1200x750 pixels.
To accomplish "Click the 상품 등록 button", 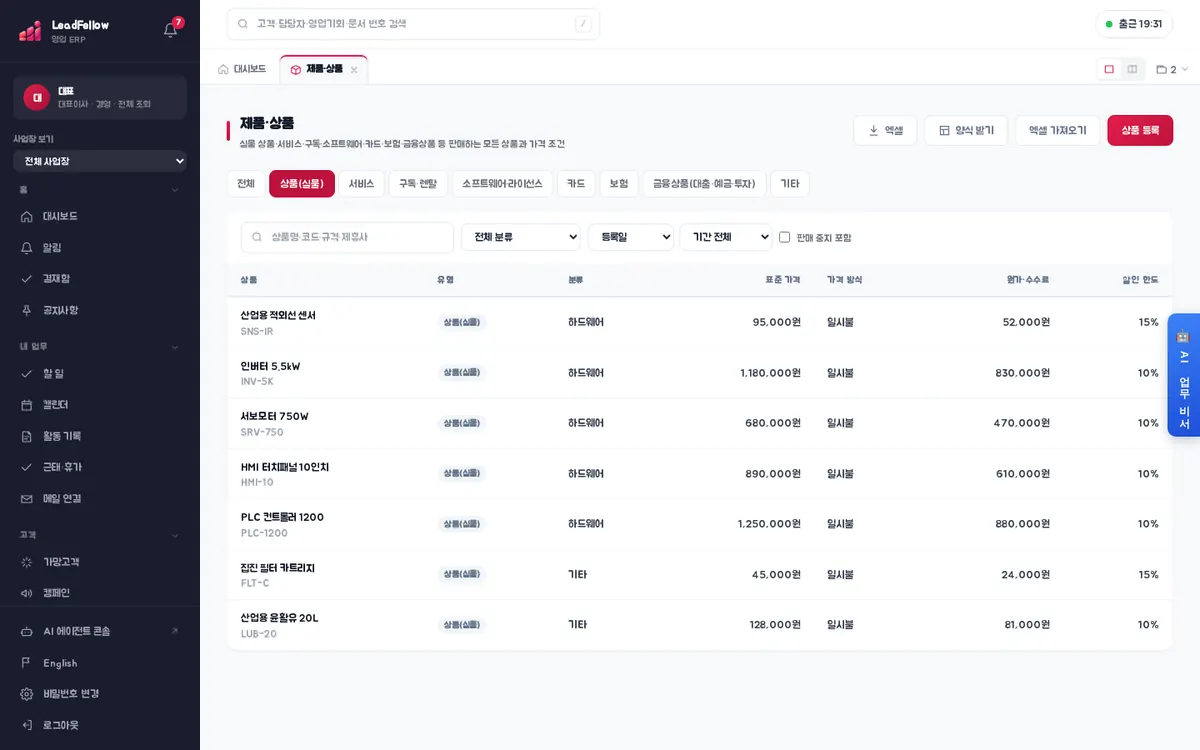I will (1140, 130).
